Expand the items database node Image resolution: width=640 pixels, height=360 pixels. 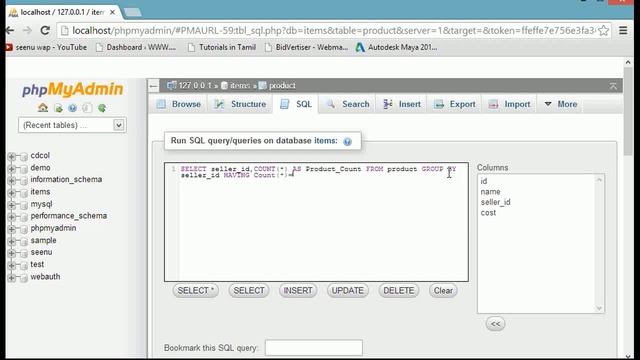[x=11, y=192]
